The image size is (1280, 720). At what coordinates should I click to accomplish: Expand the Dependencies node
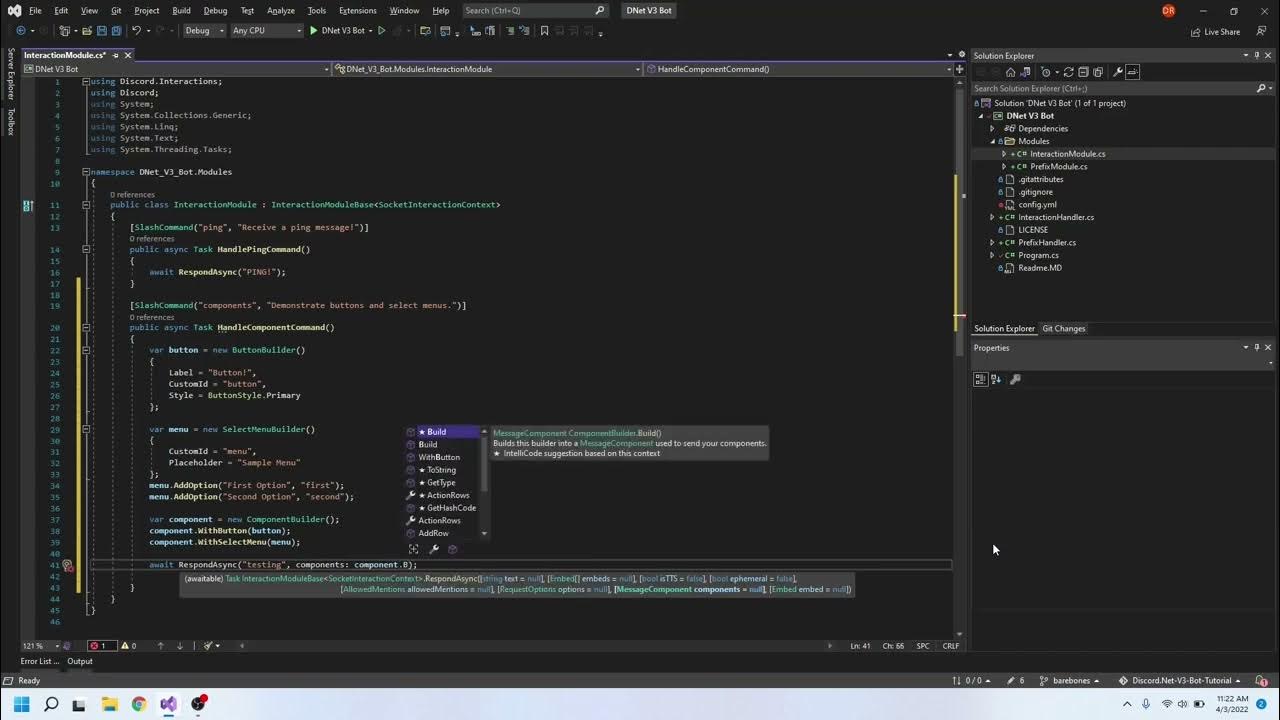[992, 129]
